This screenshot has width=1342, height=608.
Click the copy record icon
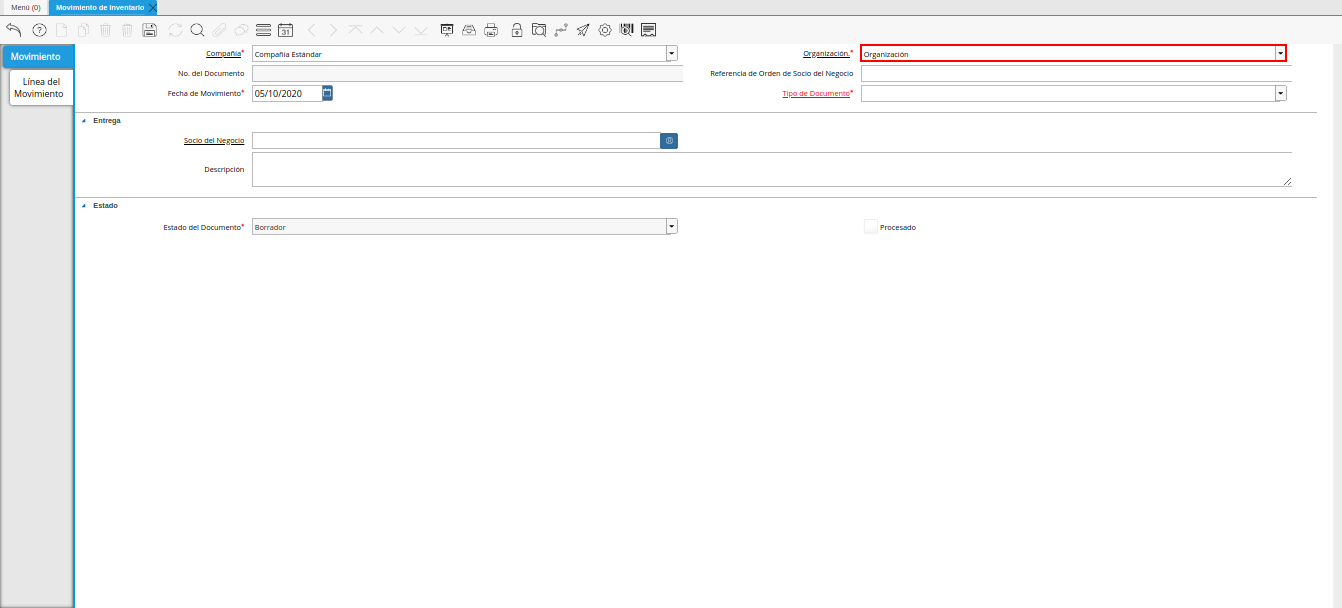84,30
